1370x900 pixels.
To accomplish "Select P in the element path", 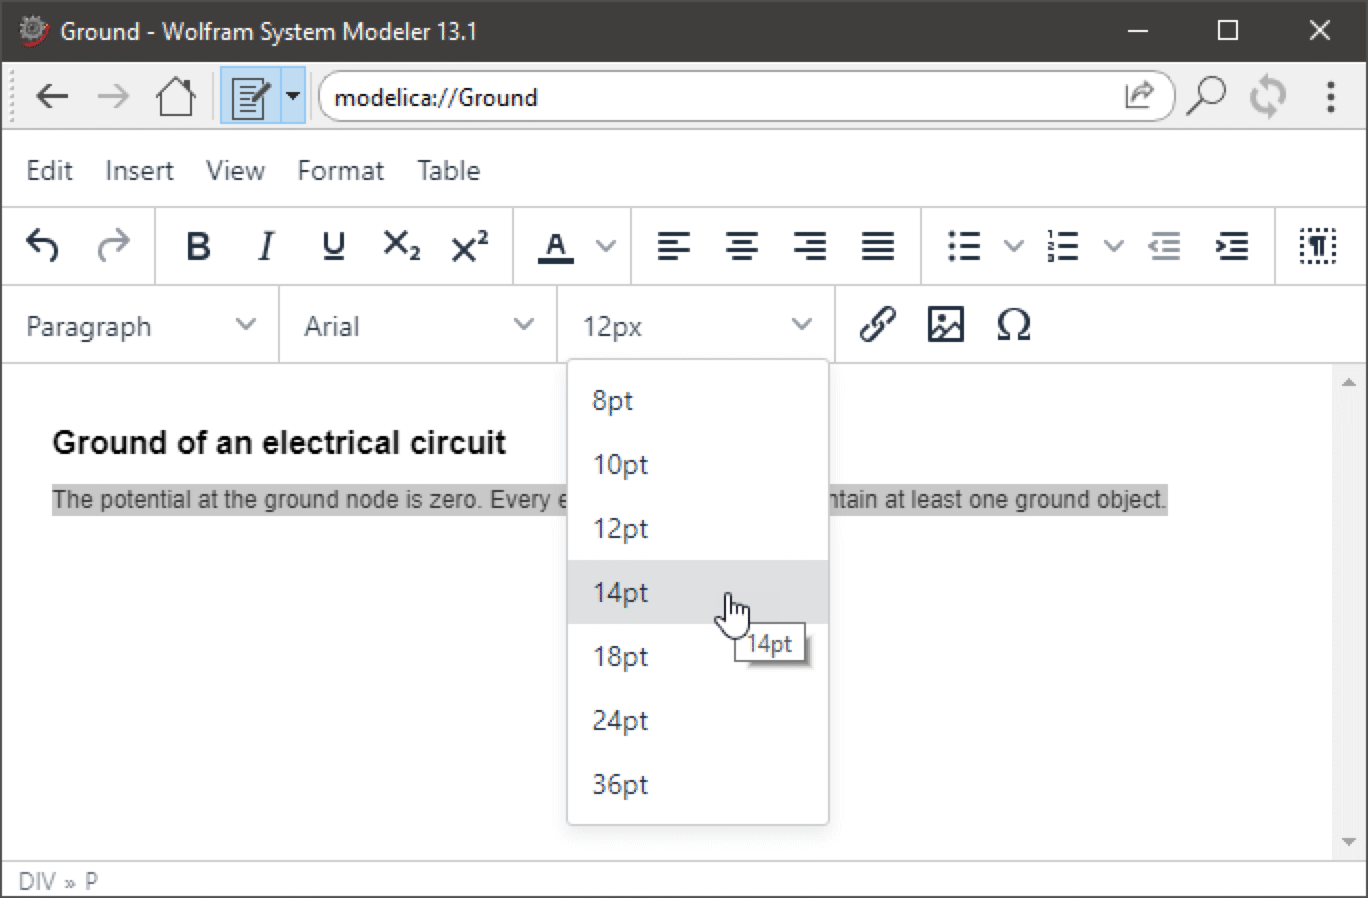I will click(91, 881).
